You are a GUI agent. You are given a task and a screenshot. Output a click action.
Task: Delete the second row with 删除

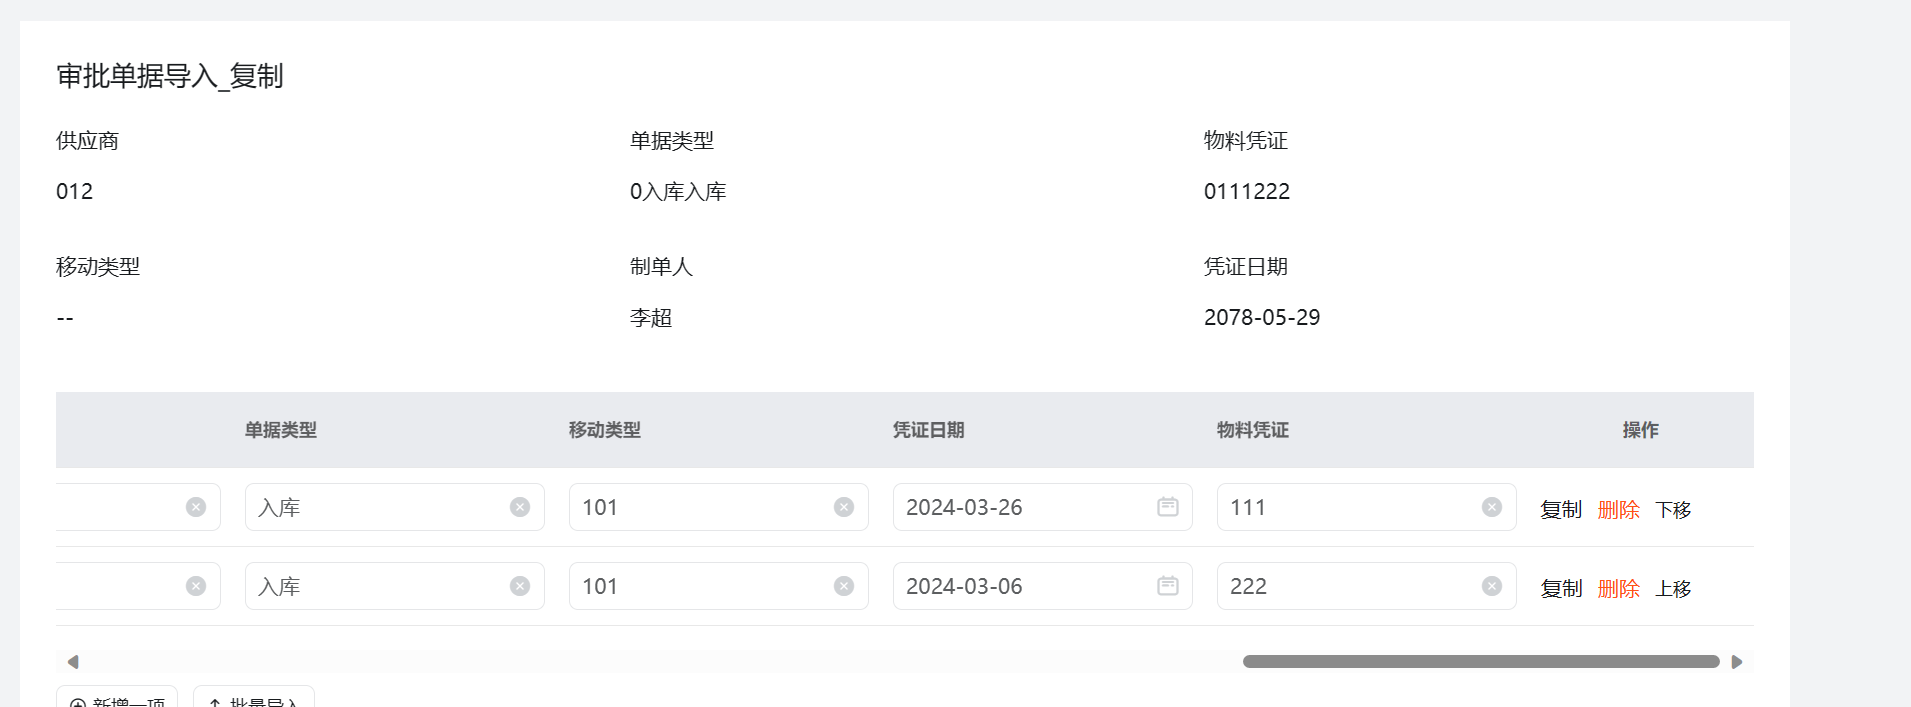1619,589
